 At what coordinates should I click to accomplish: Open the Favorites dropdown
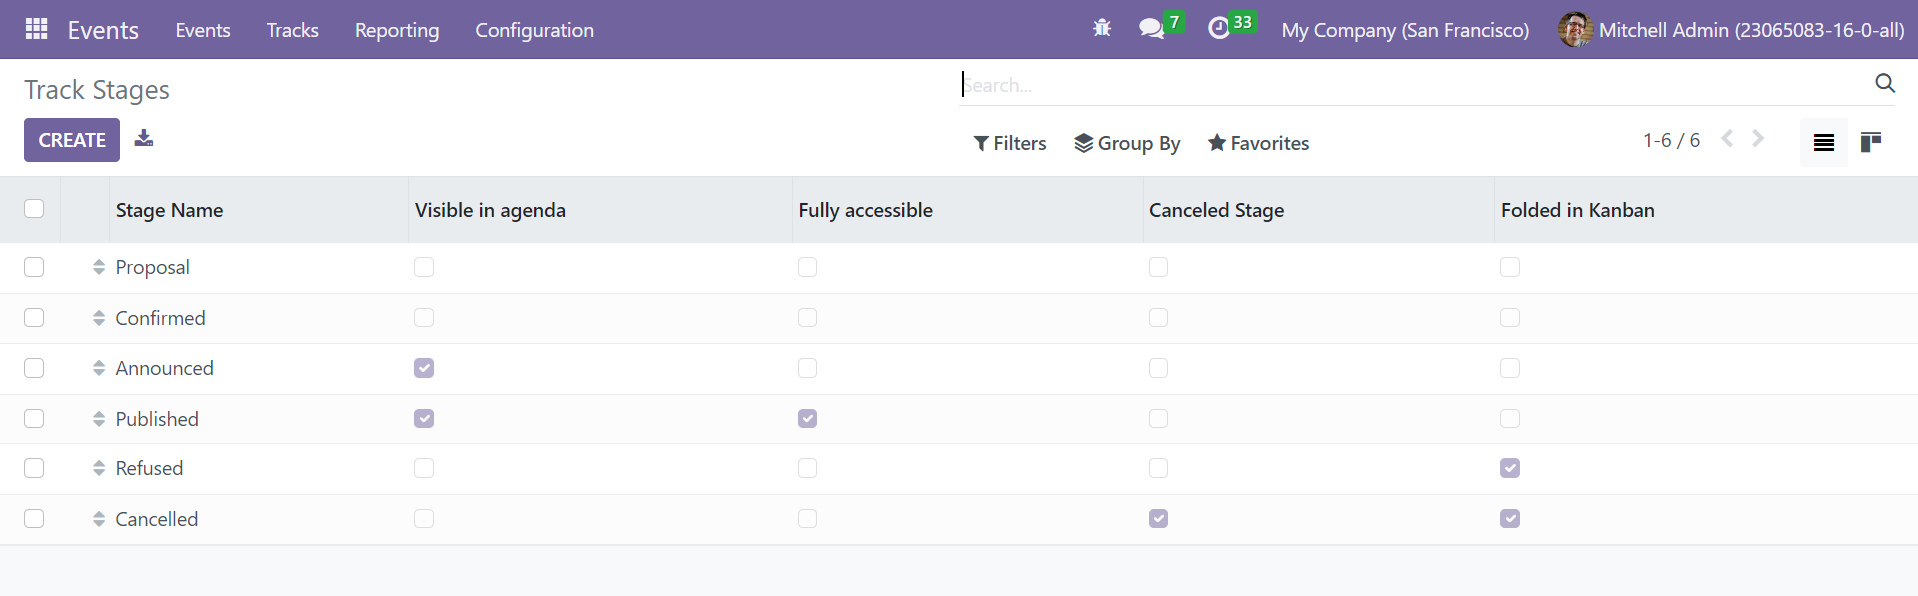1258,143
